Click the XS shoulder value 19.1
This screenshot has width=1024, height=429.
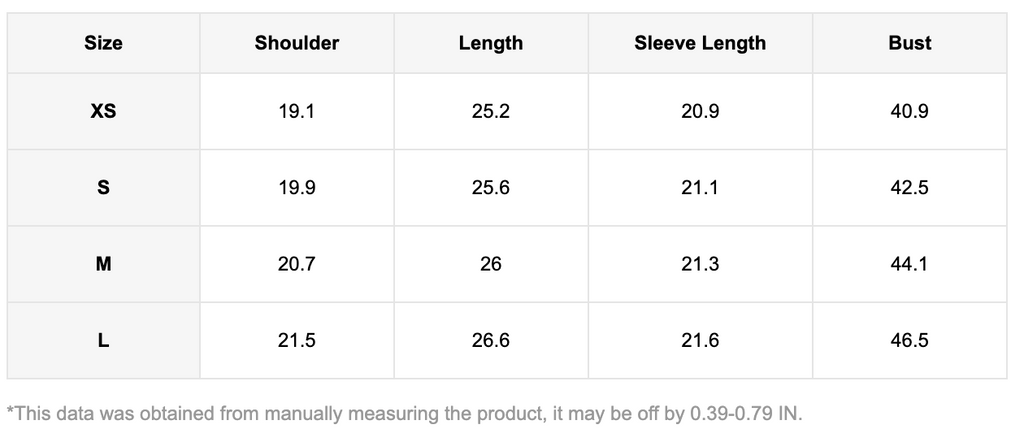297,111
